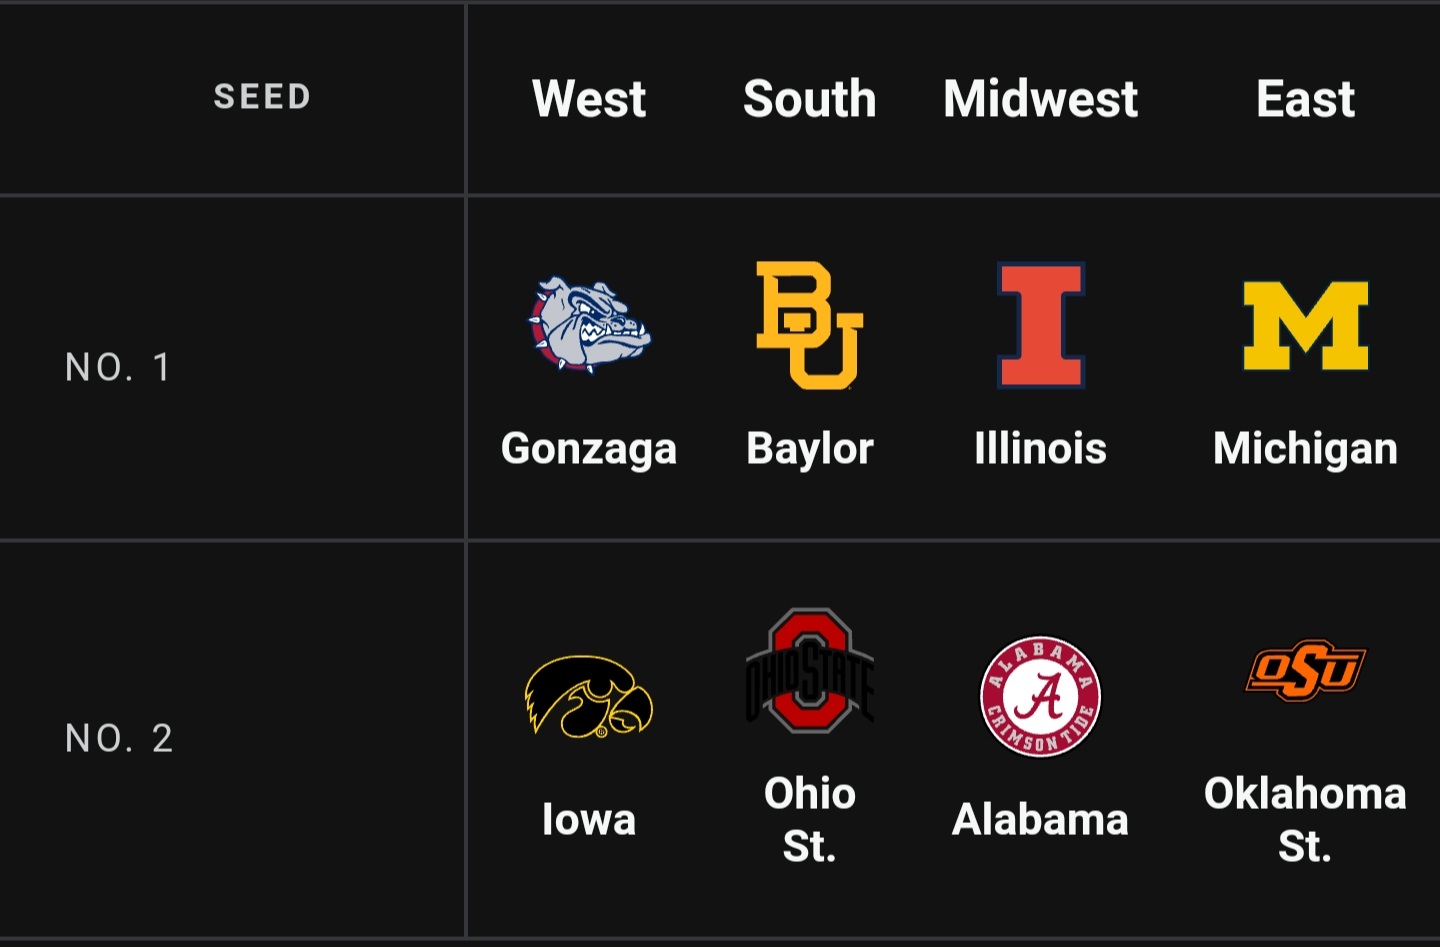The image size is (1440, 947).
Task: Open the Baylor team name link
Action: click(x=809, y=448)
